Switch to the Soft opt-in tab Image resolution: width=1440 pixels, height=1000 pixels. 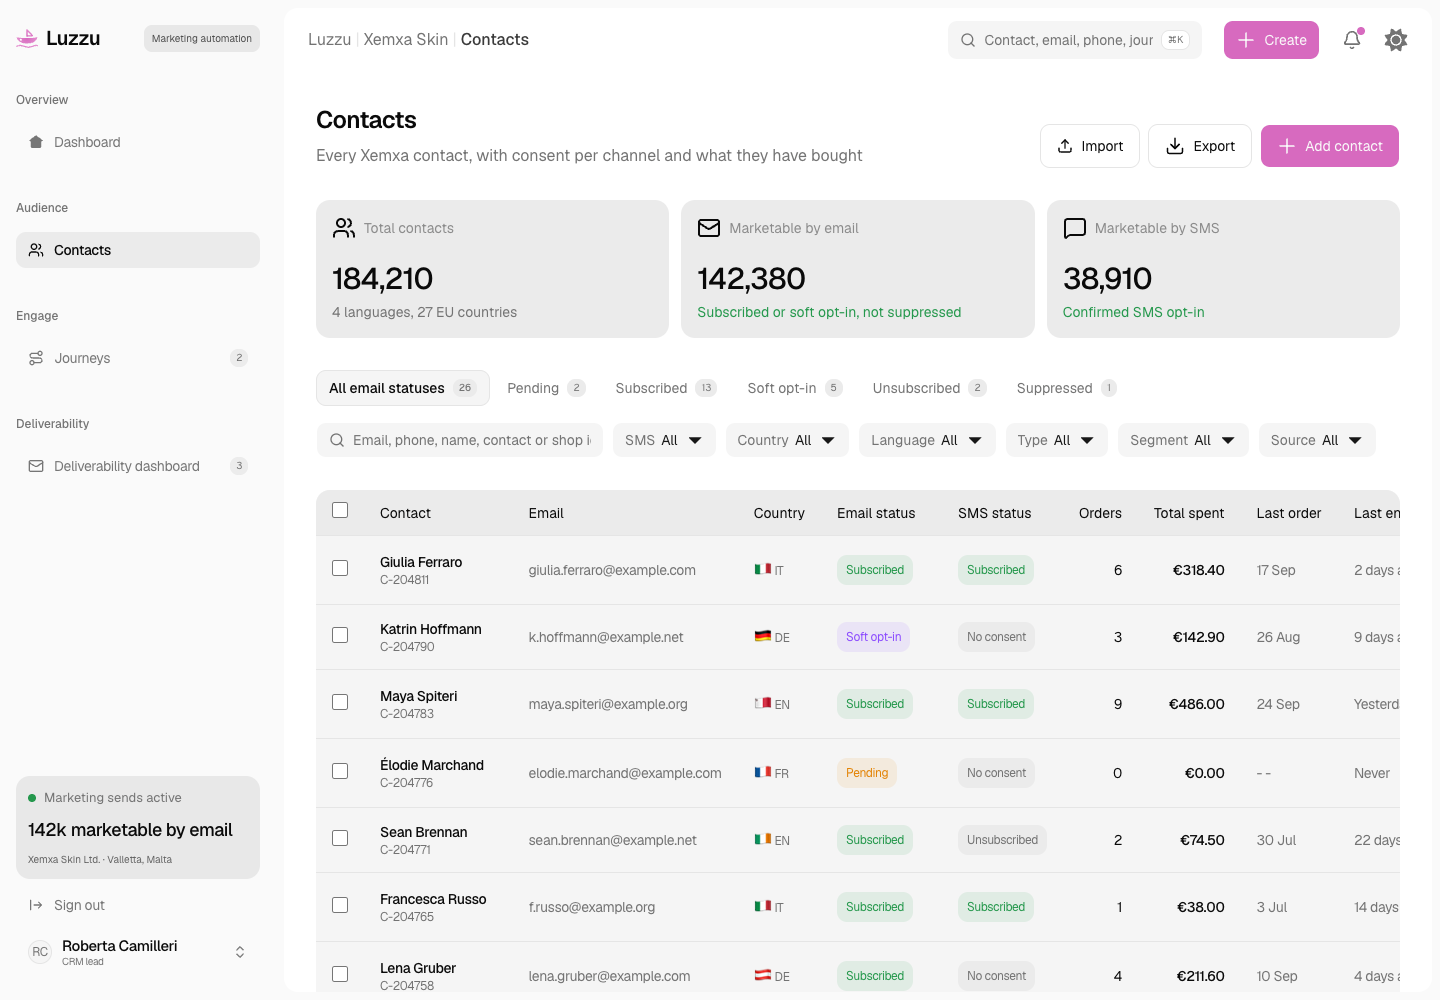click(x=795, y=388)
